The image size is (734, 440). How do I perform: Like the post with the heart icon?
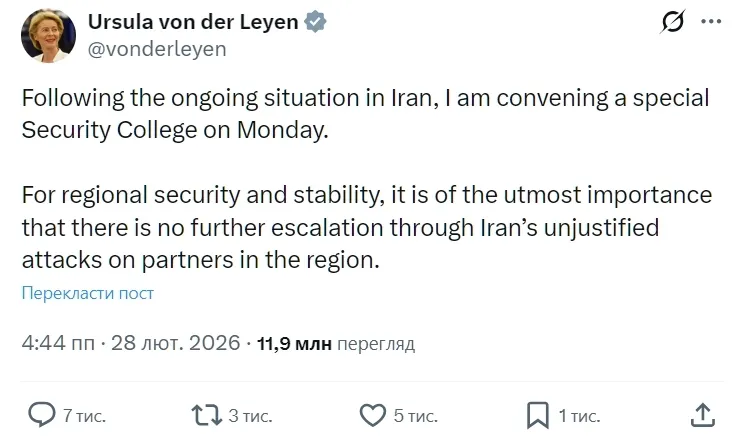tap(372, 414)
